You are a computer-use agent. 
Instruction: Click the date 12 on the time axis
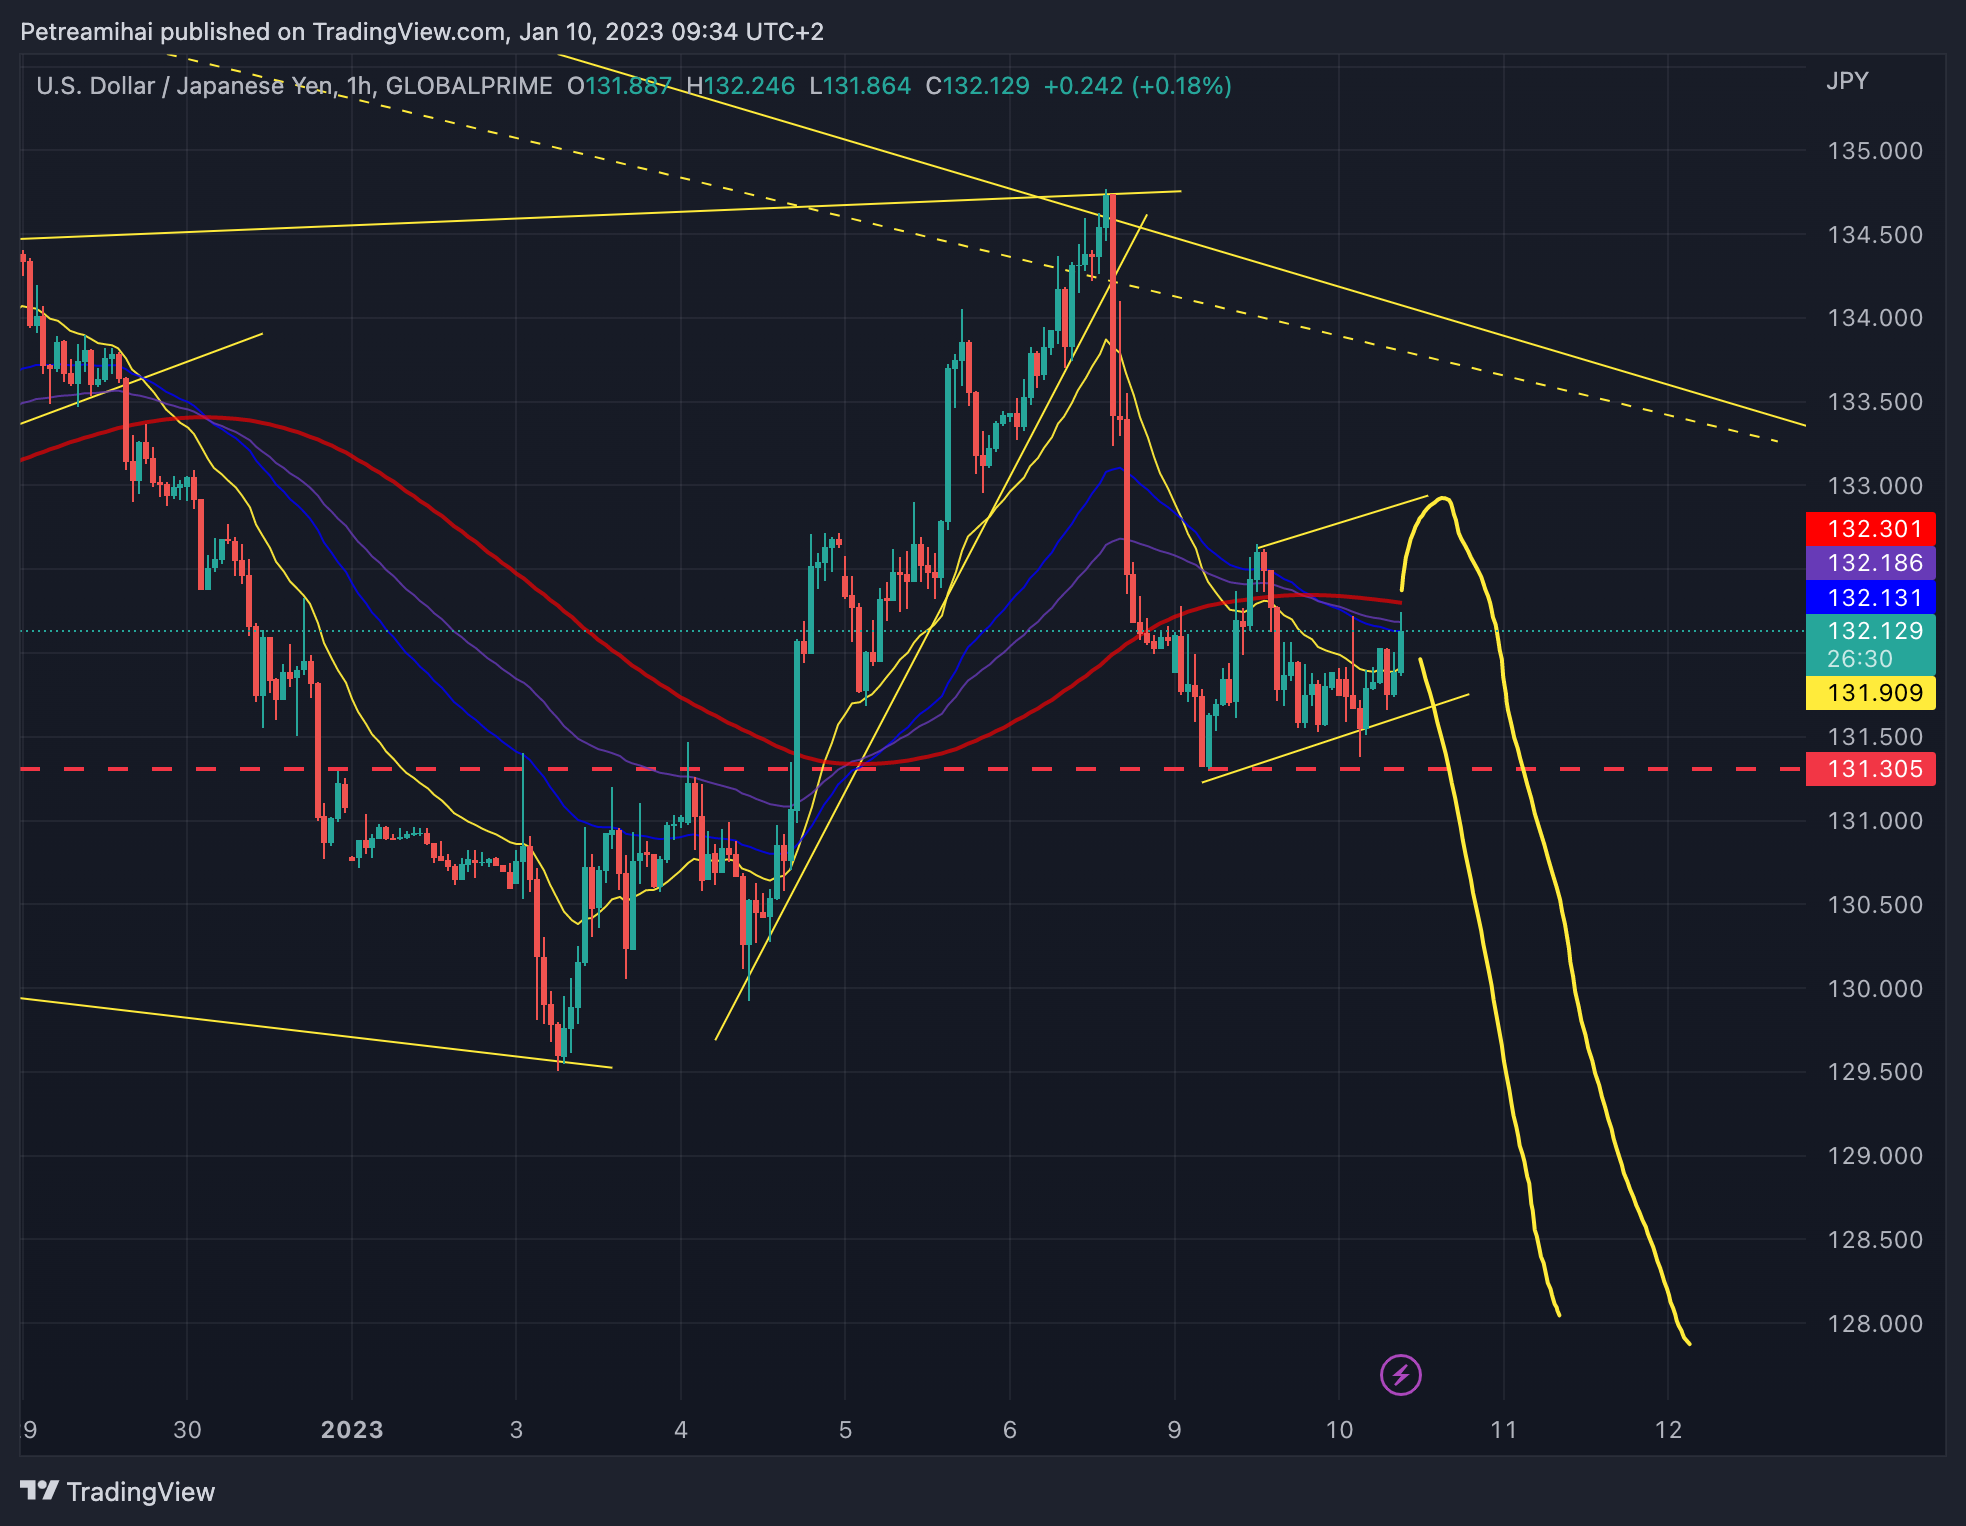tap(1668, 1430)
